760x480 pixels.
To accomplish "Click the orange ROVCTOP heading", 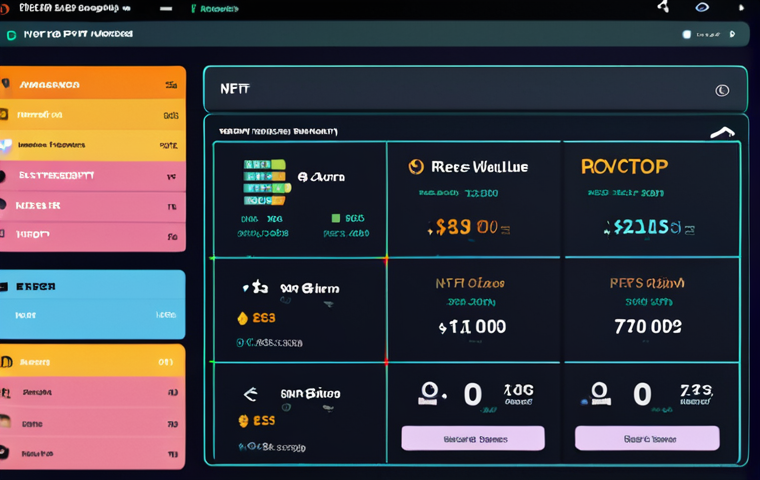I will (624, 167).
